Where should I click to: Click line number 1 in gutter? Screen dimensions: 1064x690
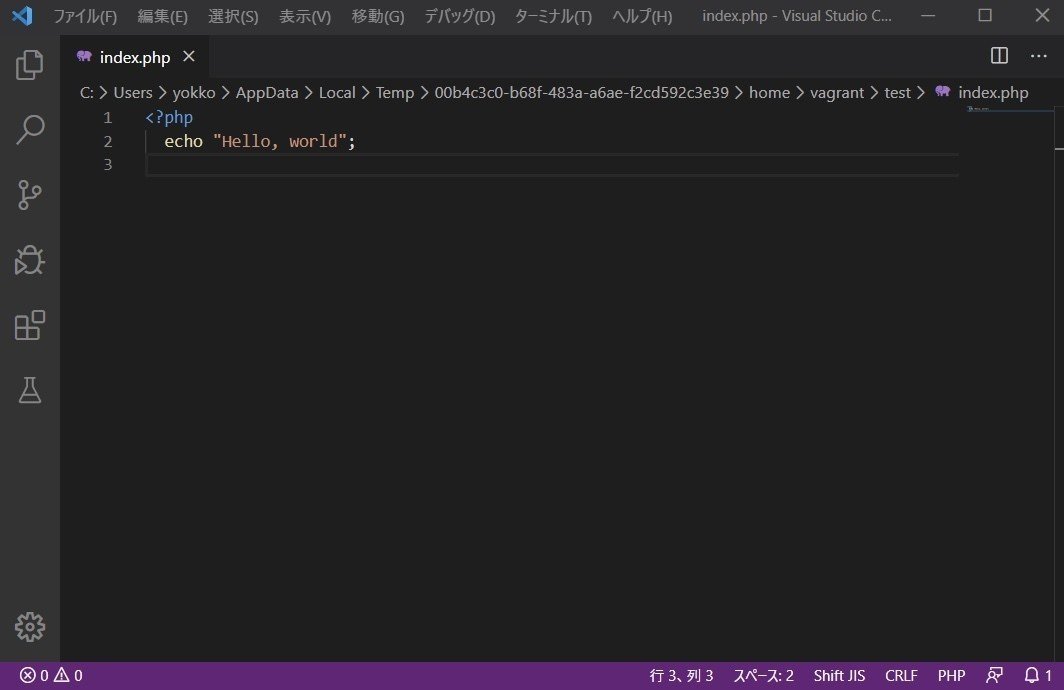107,117
